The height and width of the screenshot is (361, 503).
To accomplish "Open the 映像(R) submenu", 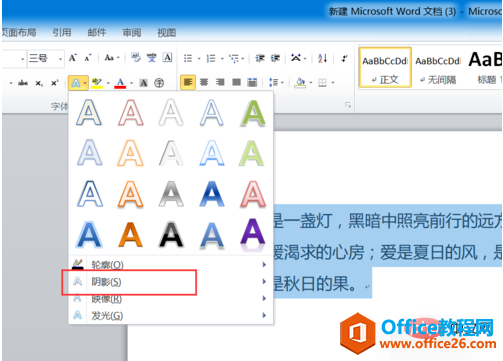I will 171,298.
